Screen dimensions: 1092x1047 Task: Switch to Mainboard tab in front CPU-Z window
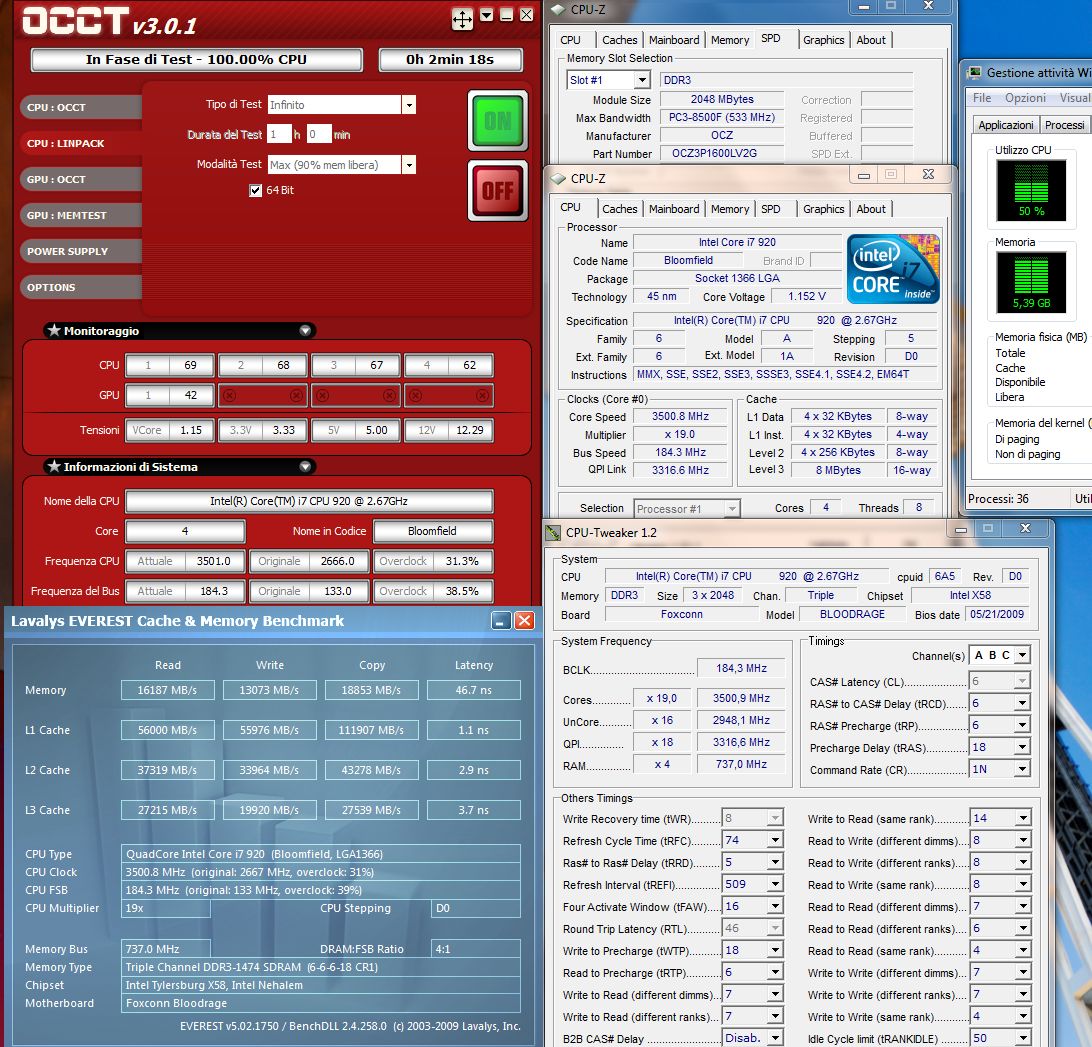[x=673, y=209]
